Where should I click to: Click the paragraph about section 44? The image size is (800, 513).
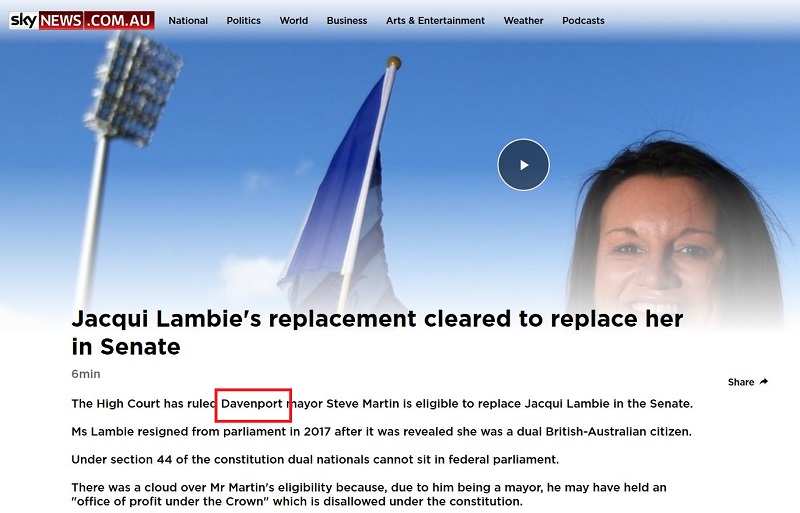pyautogui.click(x=315, y=460)
